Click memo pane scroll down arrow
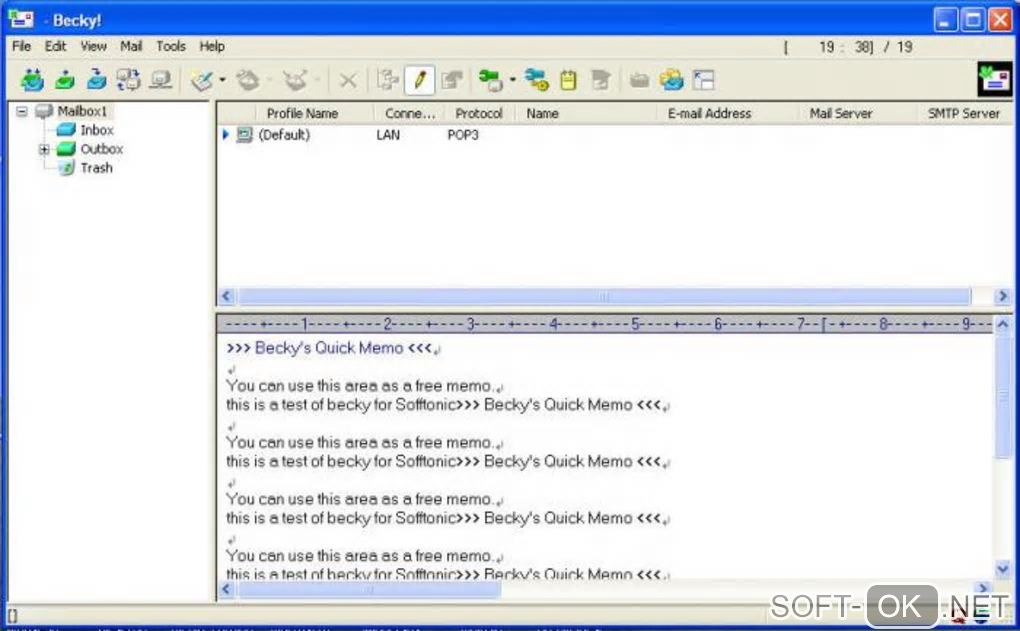Screen dimensions: 1020x631 1002,570
